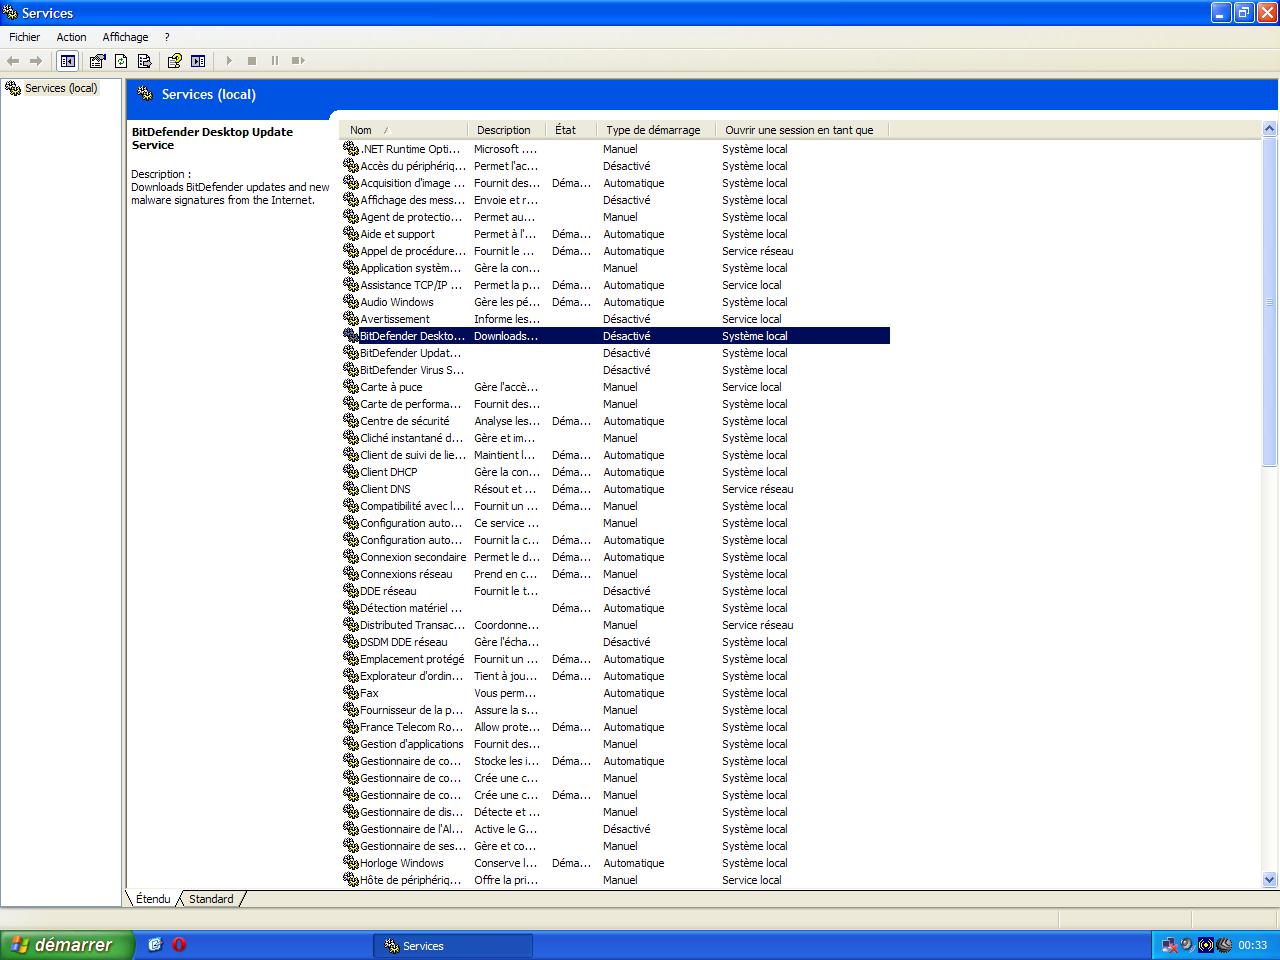Click the gear icon for Horloge Windows
The height and width of the screenshot is (960, 1280).
(351, 862)
